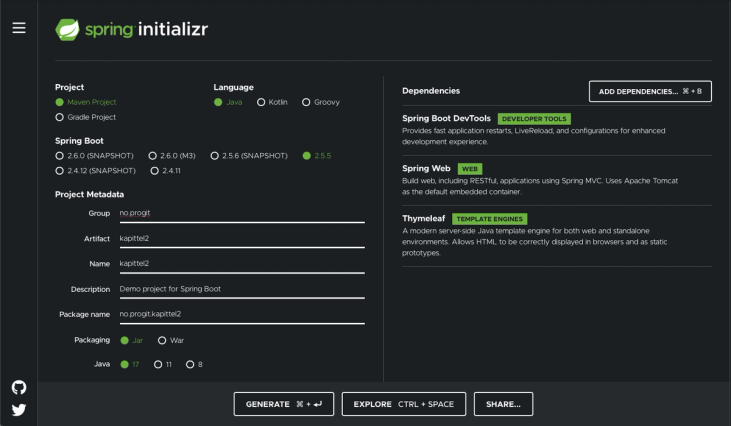
Task: Focus the Name input field
Action: click(242, 264)
